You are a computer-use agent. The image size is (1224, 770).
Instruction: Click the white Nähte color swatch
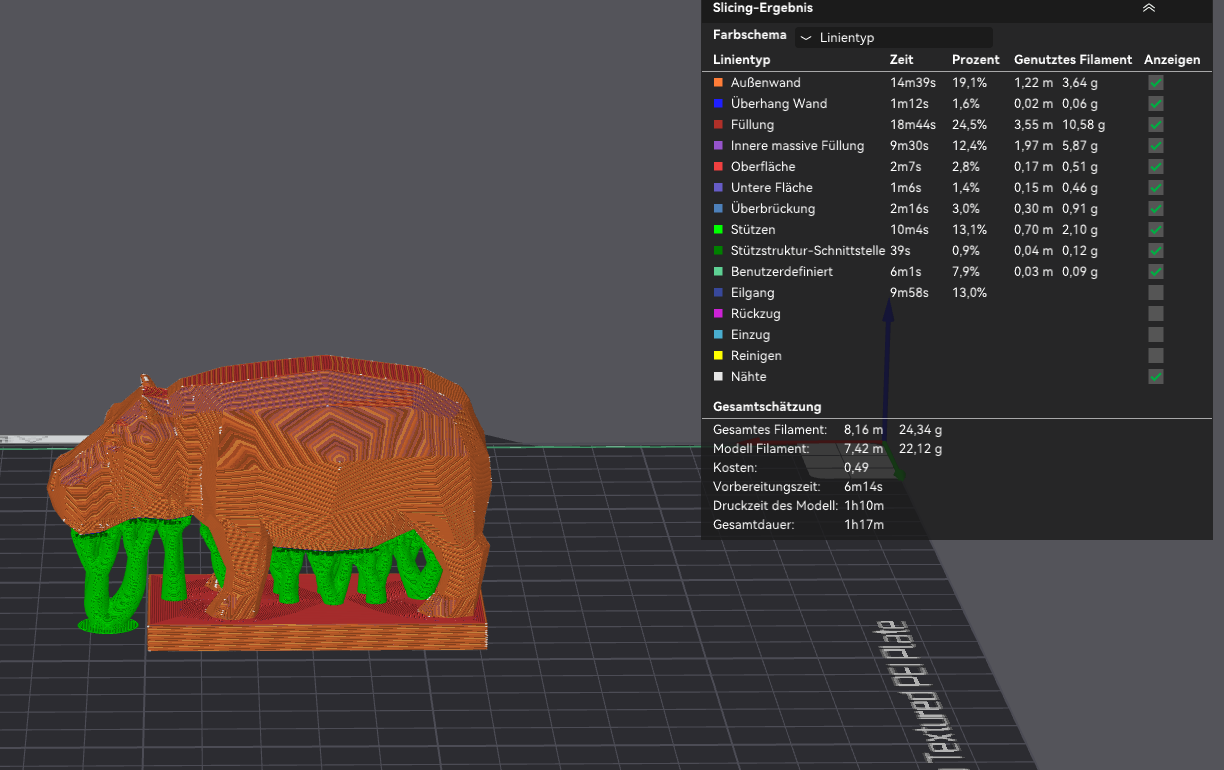[x=718, y=377]
